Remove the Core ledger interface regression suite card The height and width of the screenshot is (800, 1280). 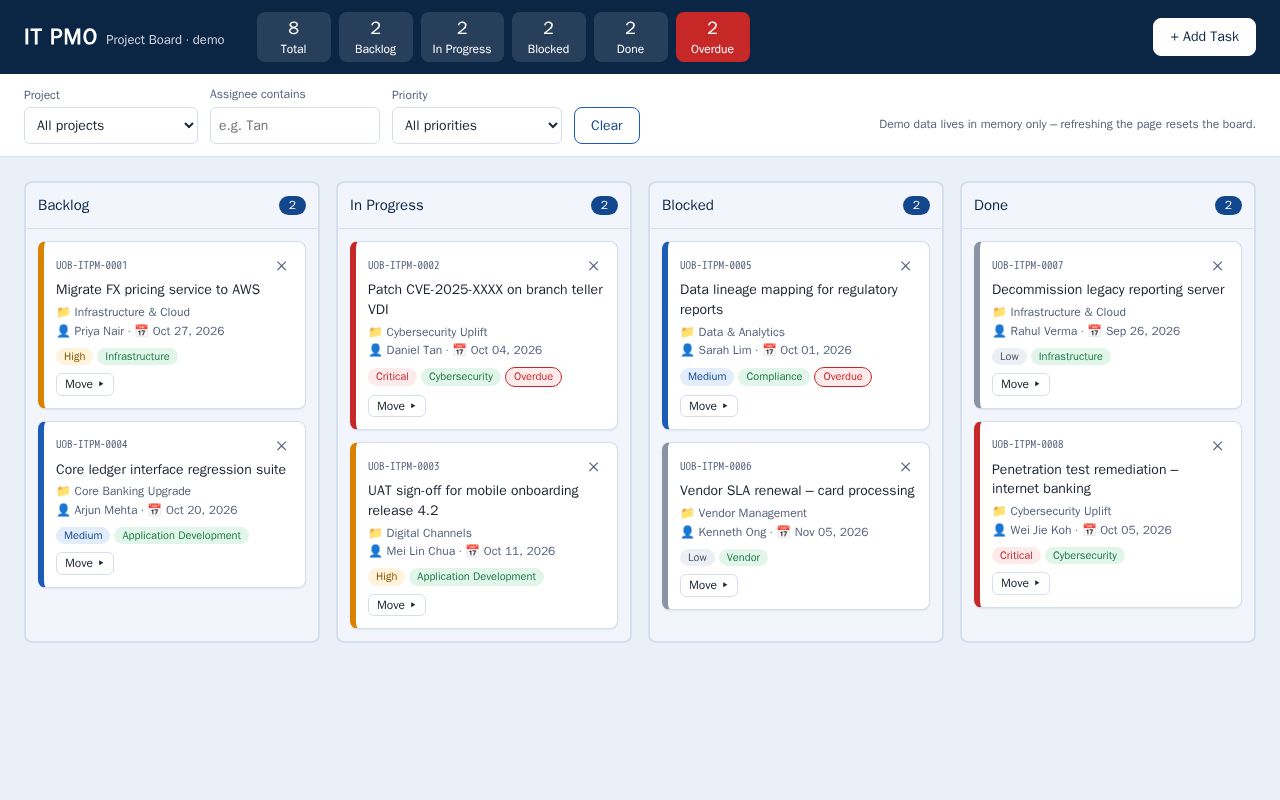coord(281,446)
